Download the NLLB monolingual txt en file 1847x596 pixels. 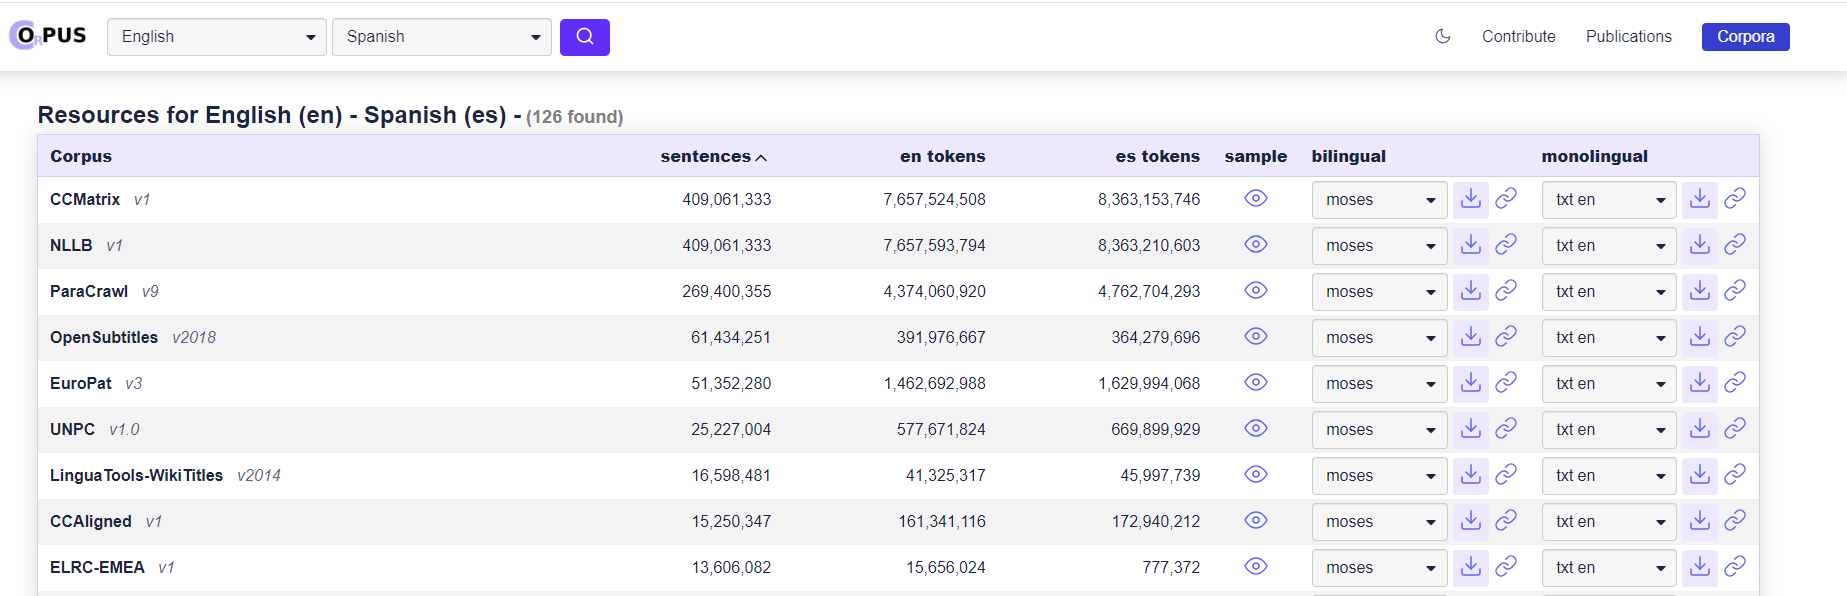tap(1699, 245)
